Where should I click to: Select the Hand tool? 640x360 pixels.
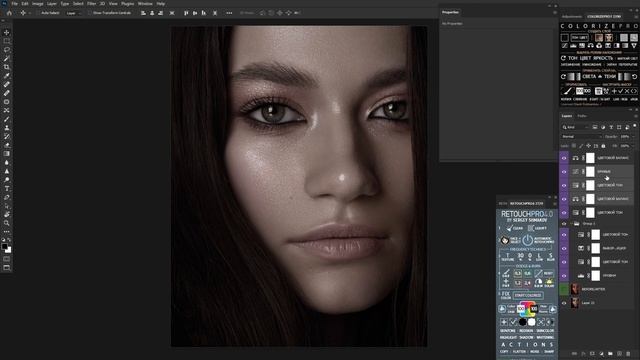(7, 214)
